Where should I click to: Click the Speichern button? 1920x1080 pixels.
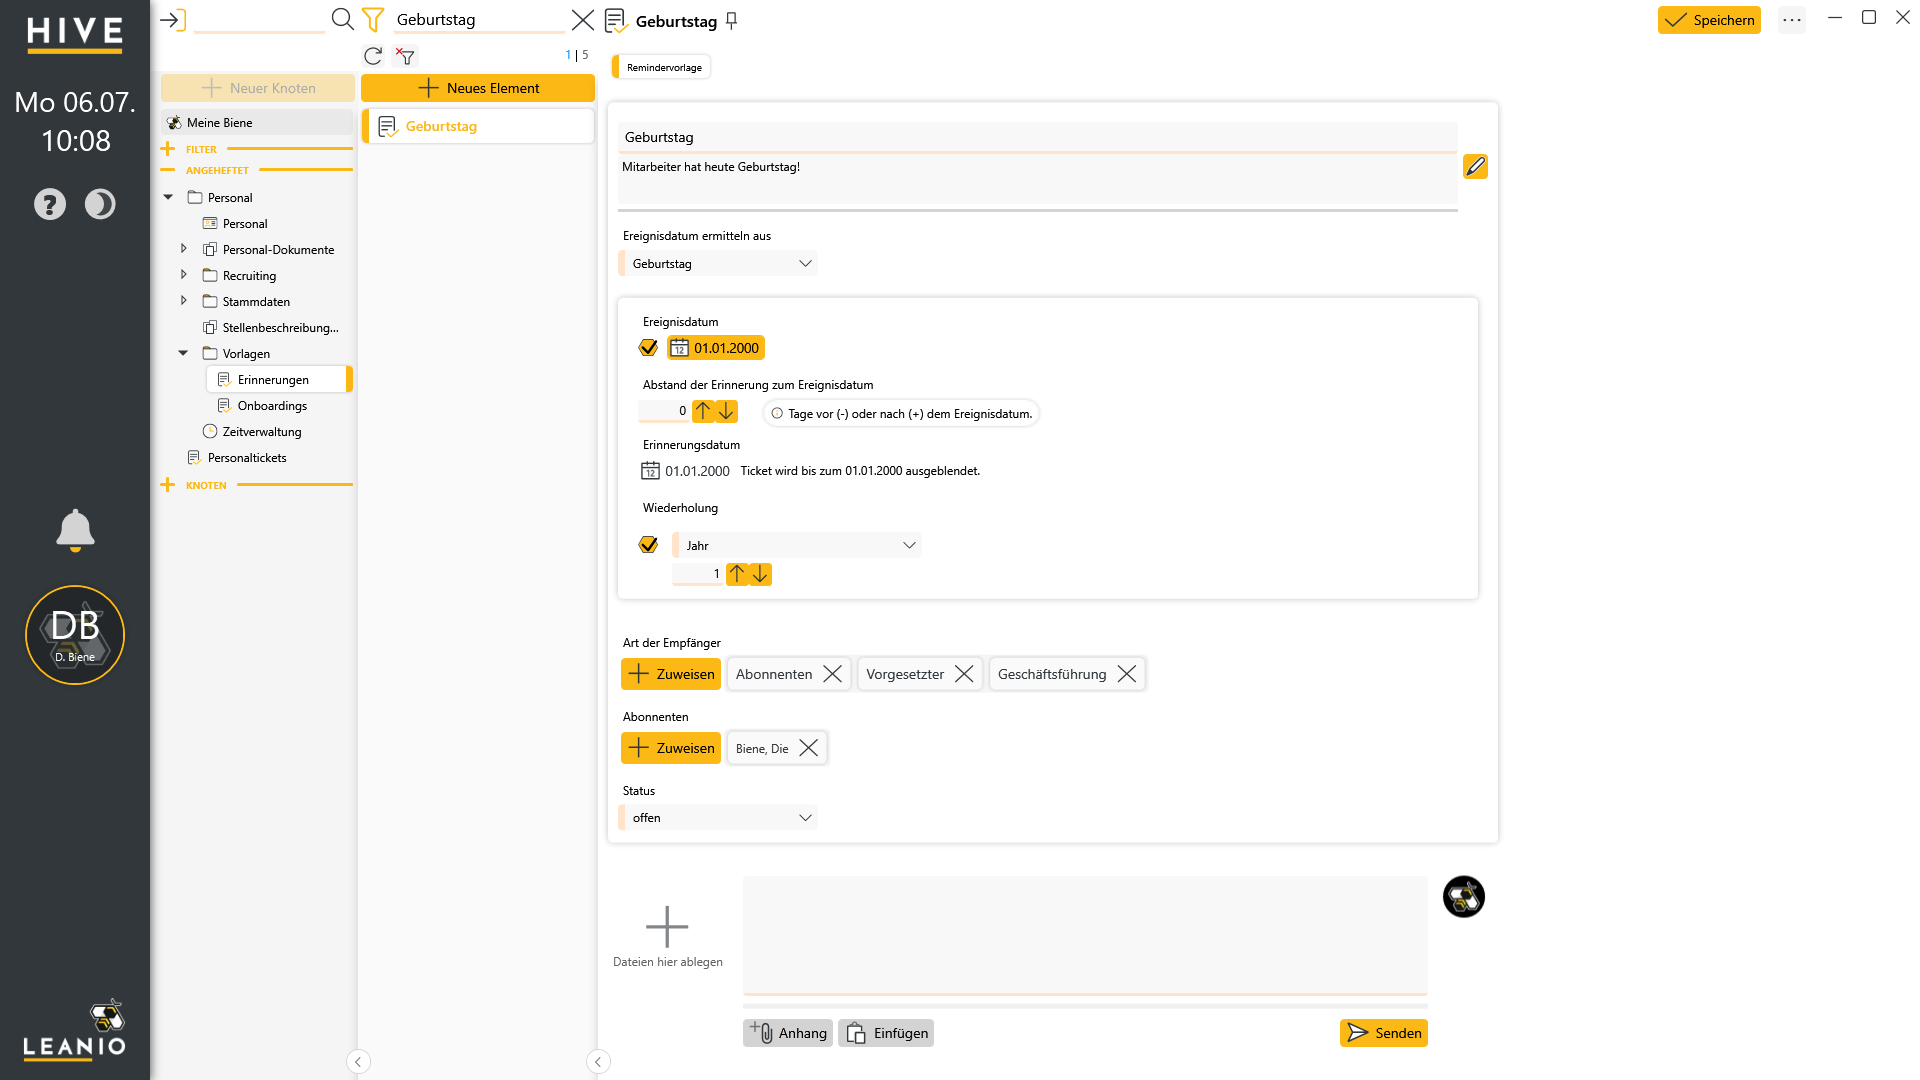pyautogui.click(x=1709, y=20)
